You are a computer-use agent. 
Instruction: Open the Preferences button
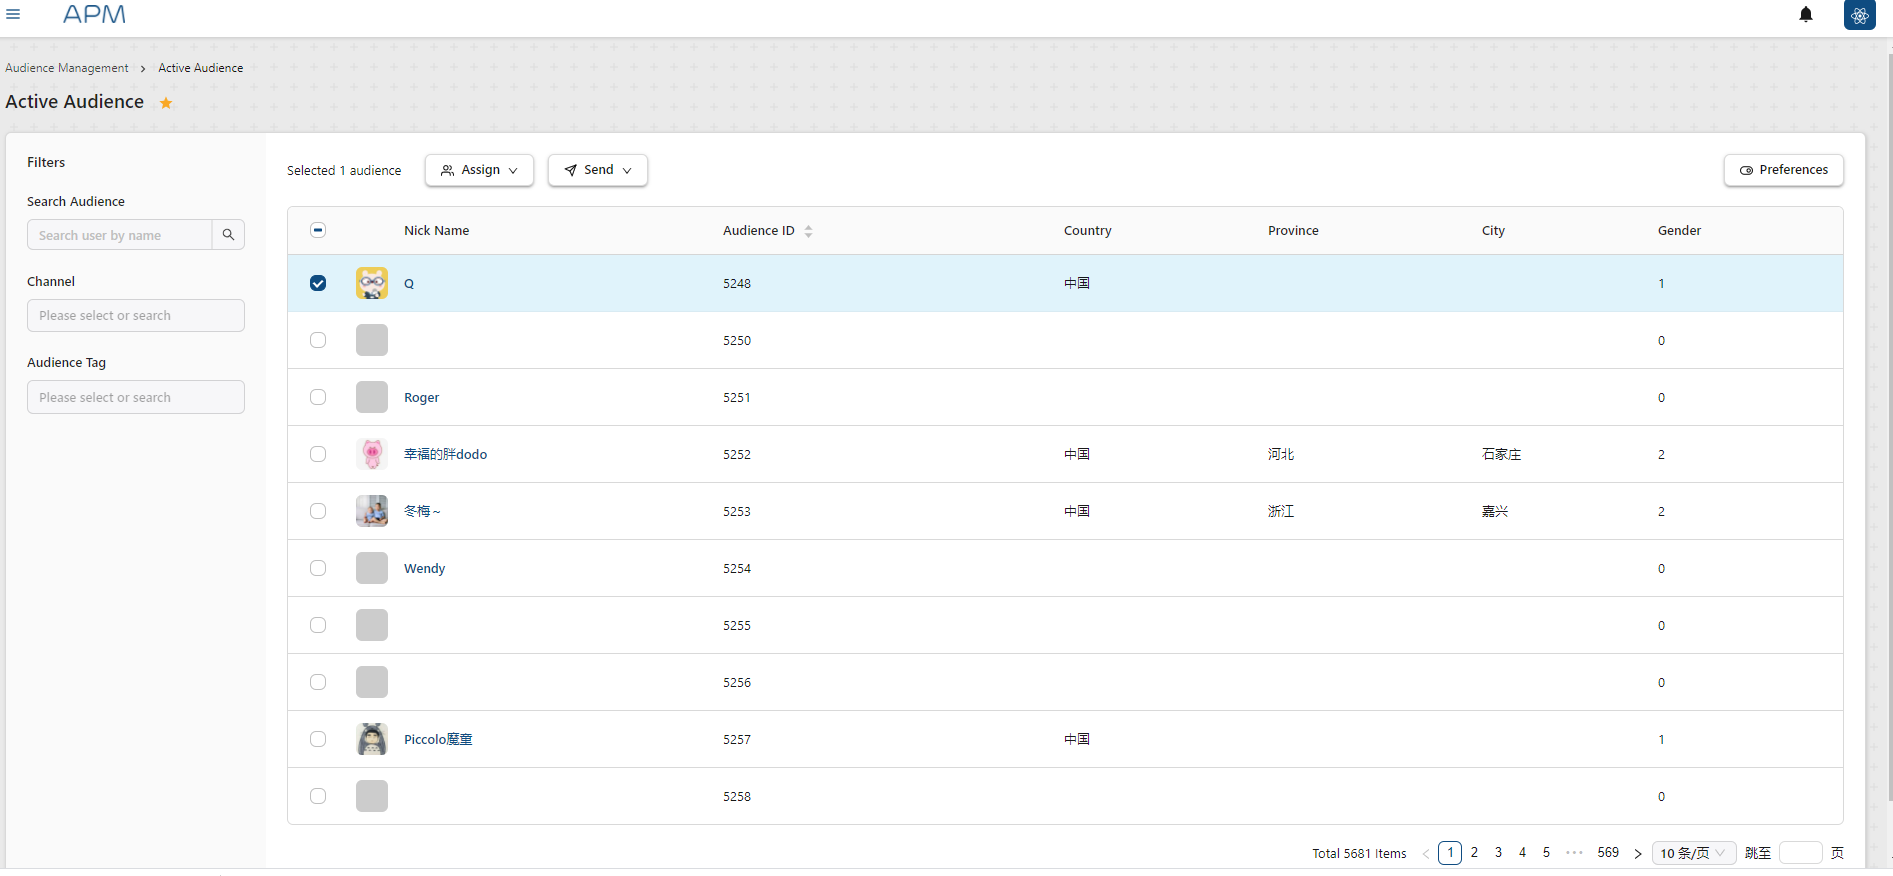click(1783, 170)
